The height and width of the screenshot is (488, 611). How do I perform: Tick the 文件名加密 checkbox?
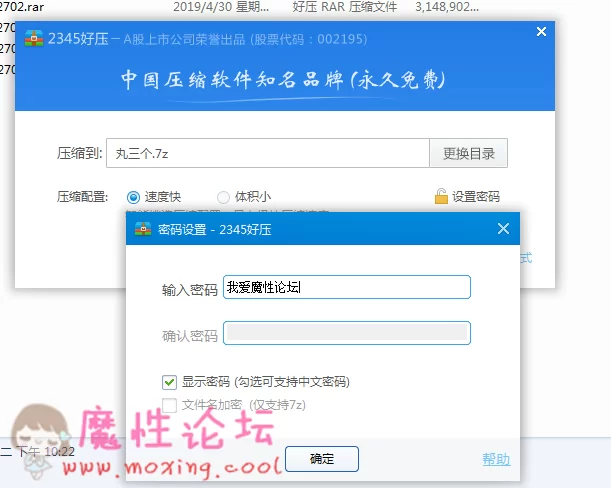tap(169, 405)
